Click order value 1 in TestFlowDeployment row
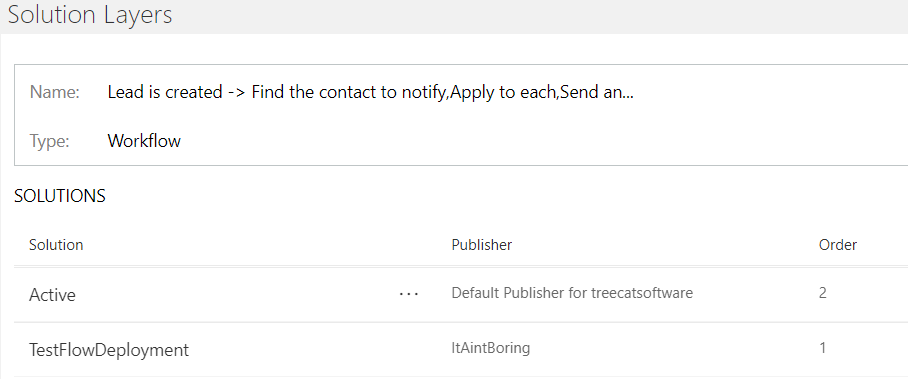The image size is (908, 379). 822,348
